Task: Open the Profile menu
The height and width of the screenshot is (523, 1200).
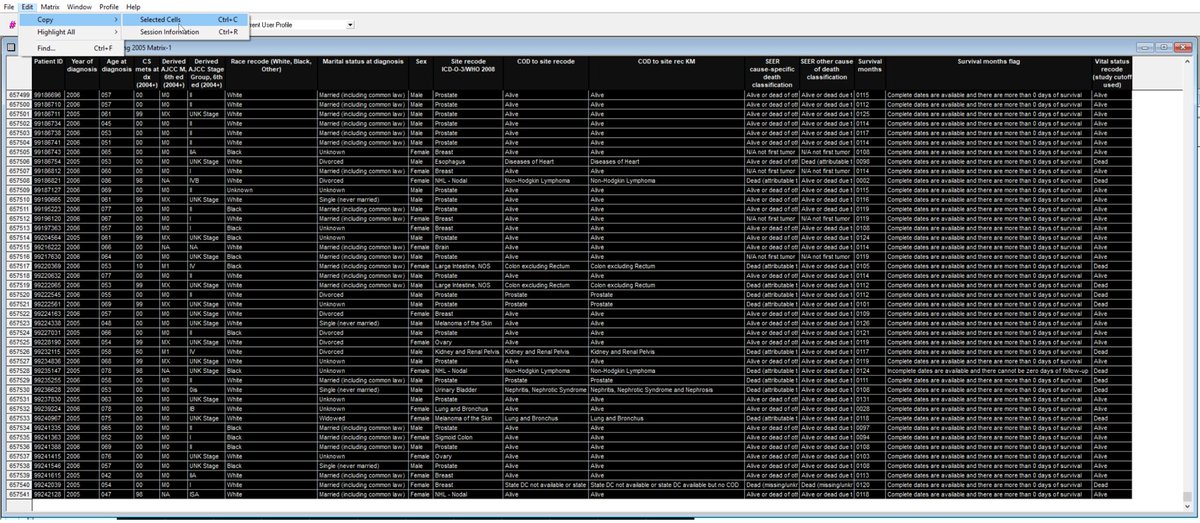Action: (109, 7)
